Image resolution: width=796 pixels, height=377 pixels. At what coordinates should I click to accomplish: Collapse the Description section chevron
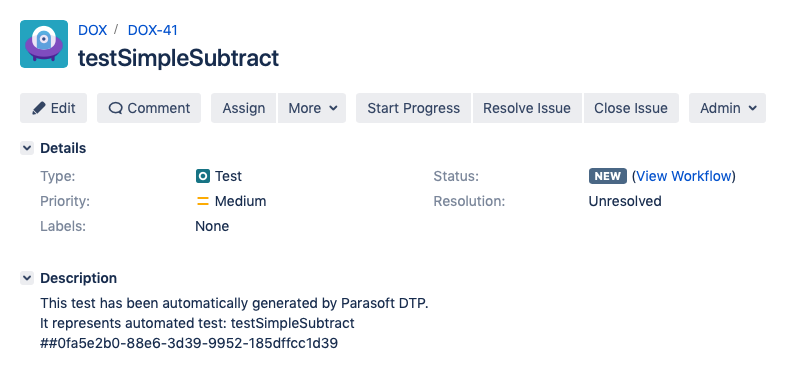26,278
